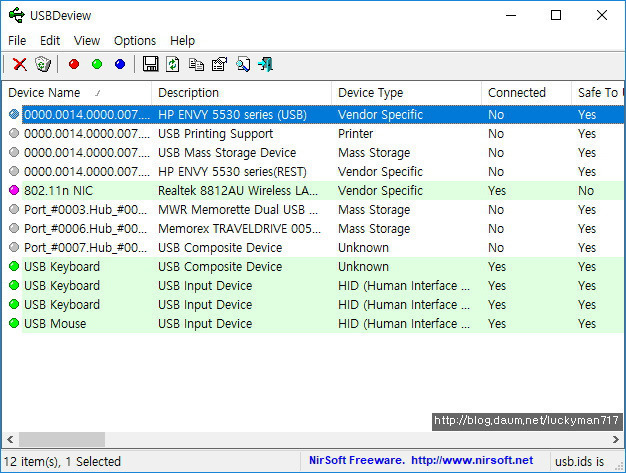Sort by the Safe To Unplug column header

pos(598,93)
